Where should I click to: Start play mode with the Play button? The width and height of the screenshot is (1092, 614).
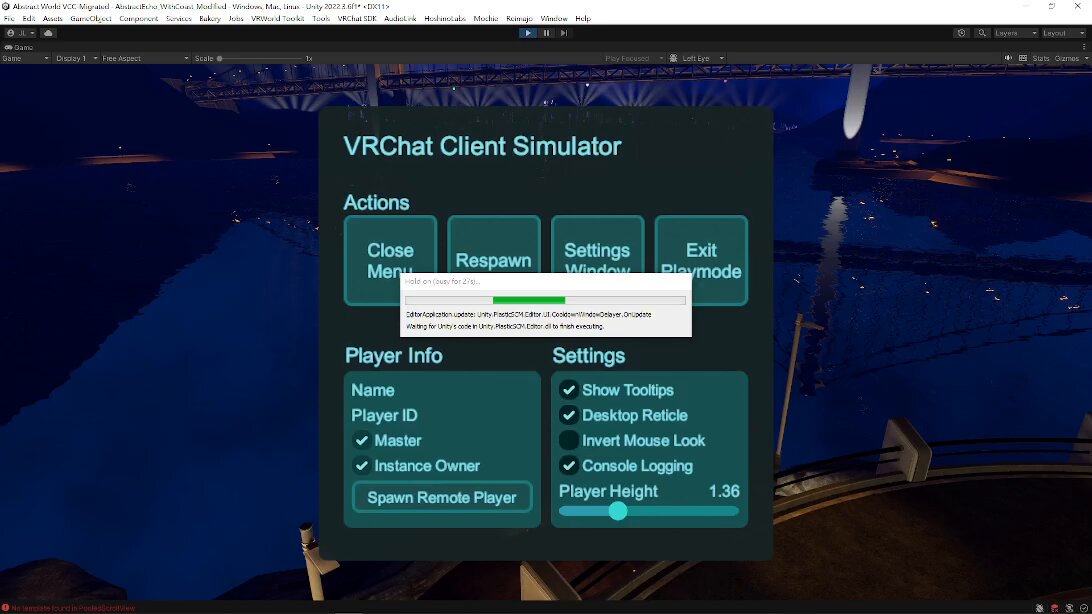528,33
